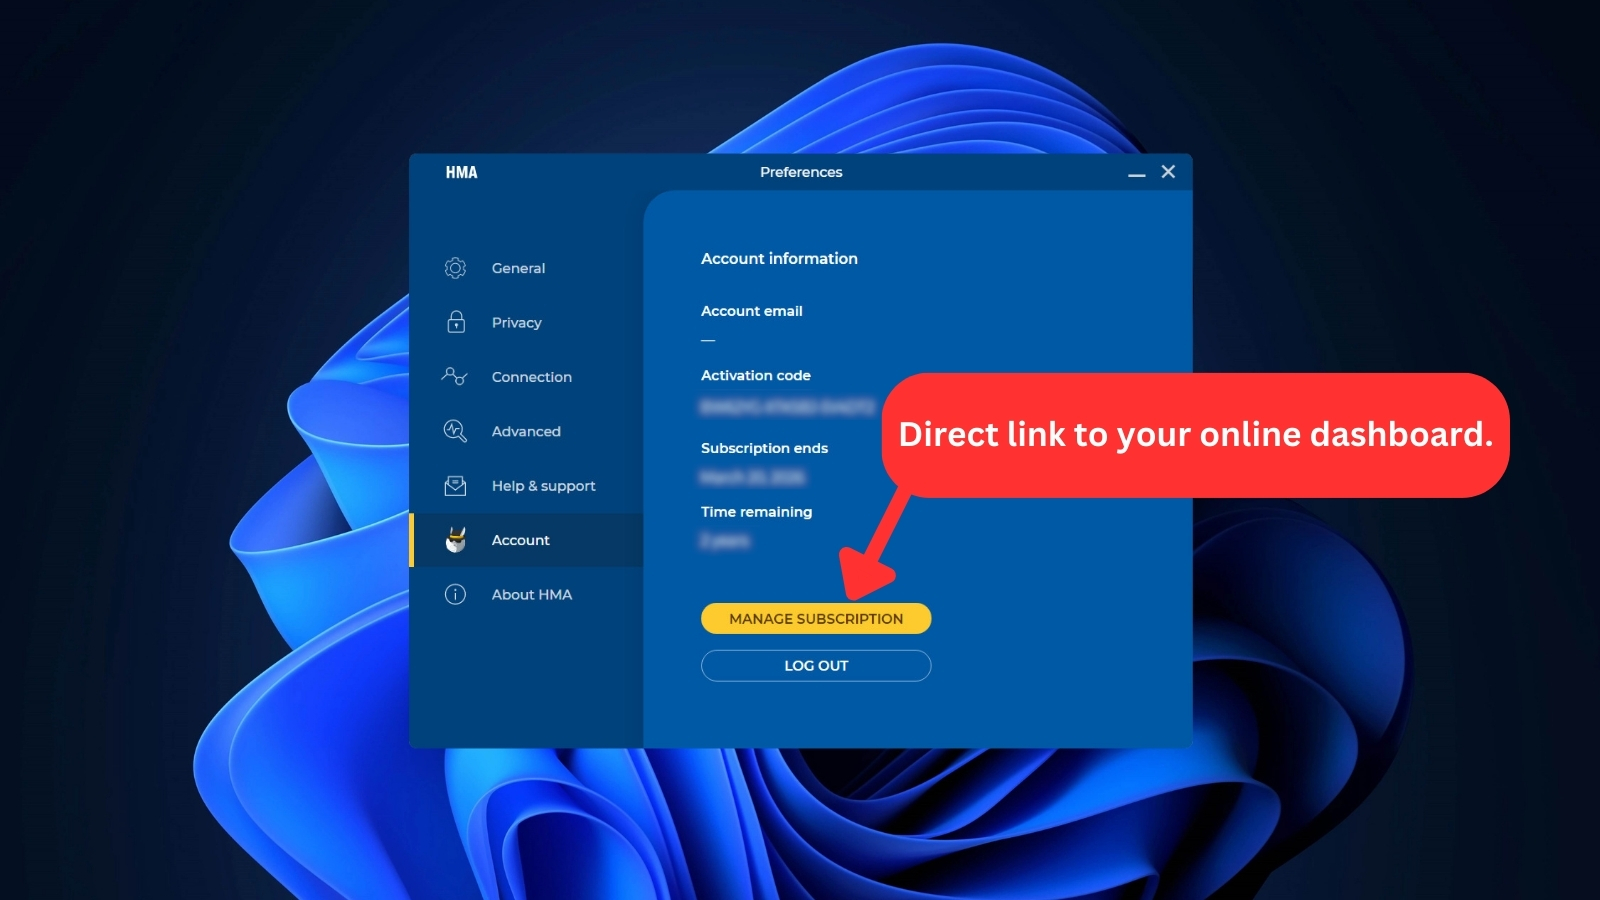This screenshot has width=1600, height=900.
Task: Minimize the HMA Preferences window
Action: pyautogui.click(x=1137, y=173)
